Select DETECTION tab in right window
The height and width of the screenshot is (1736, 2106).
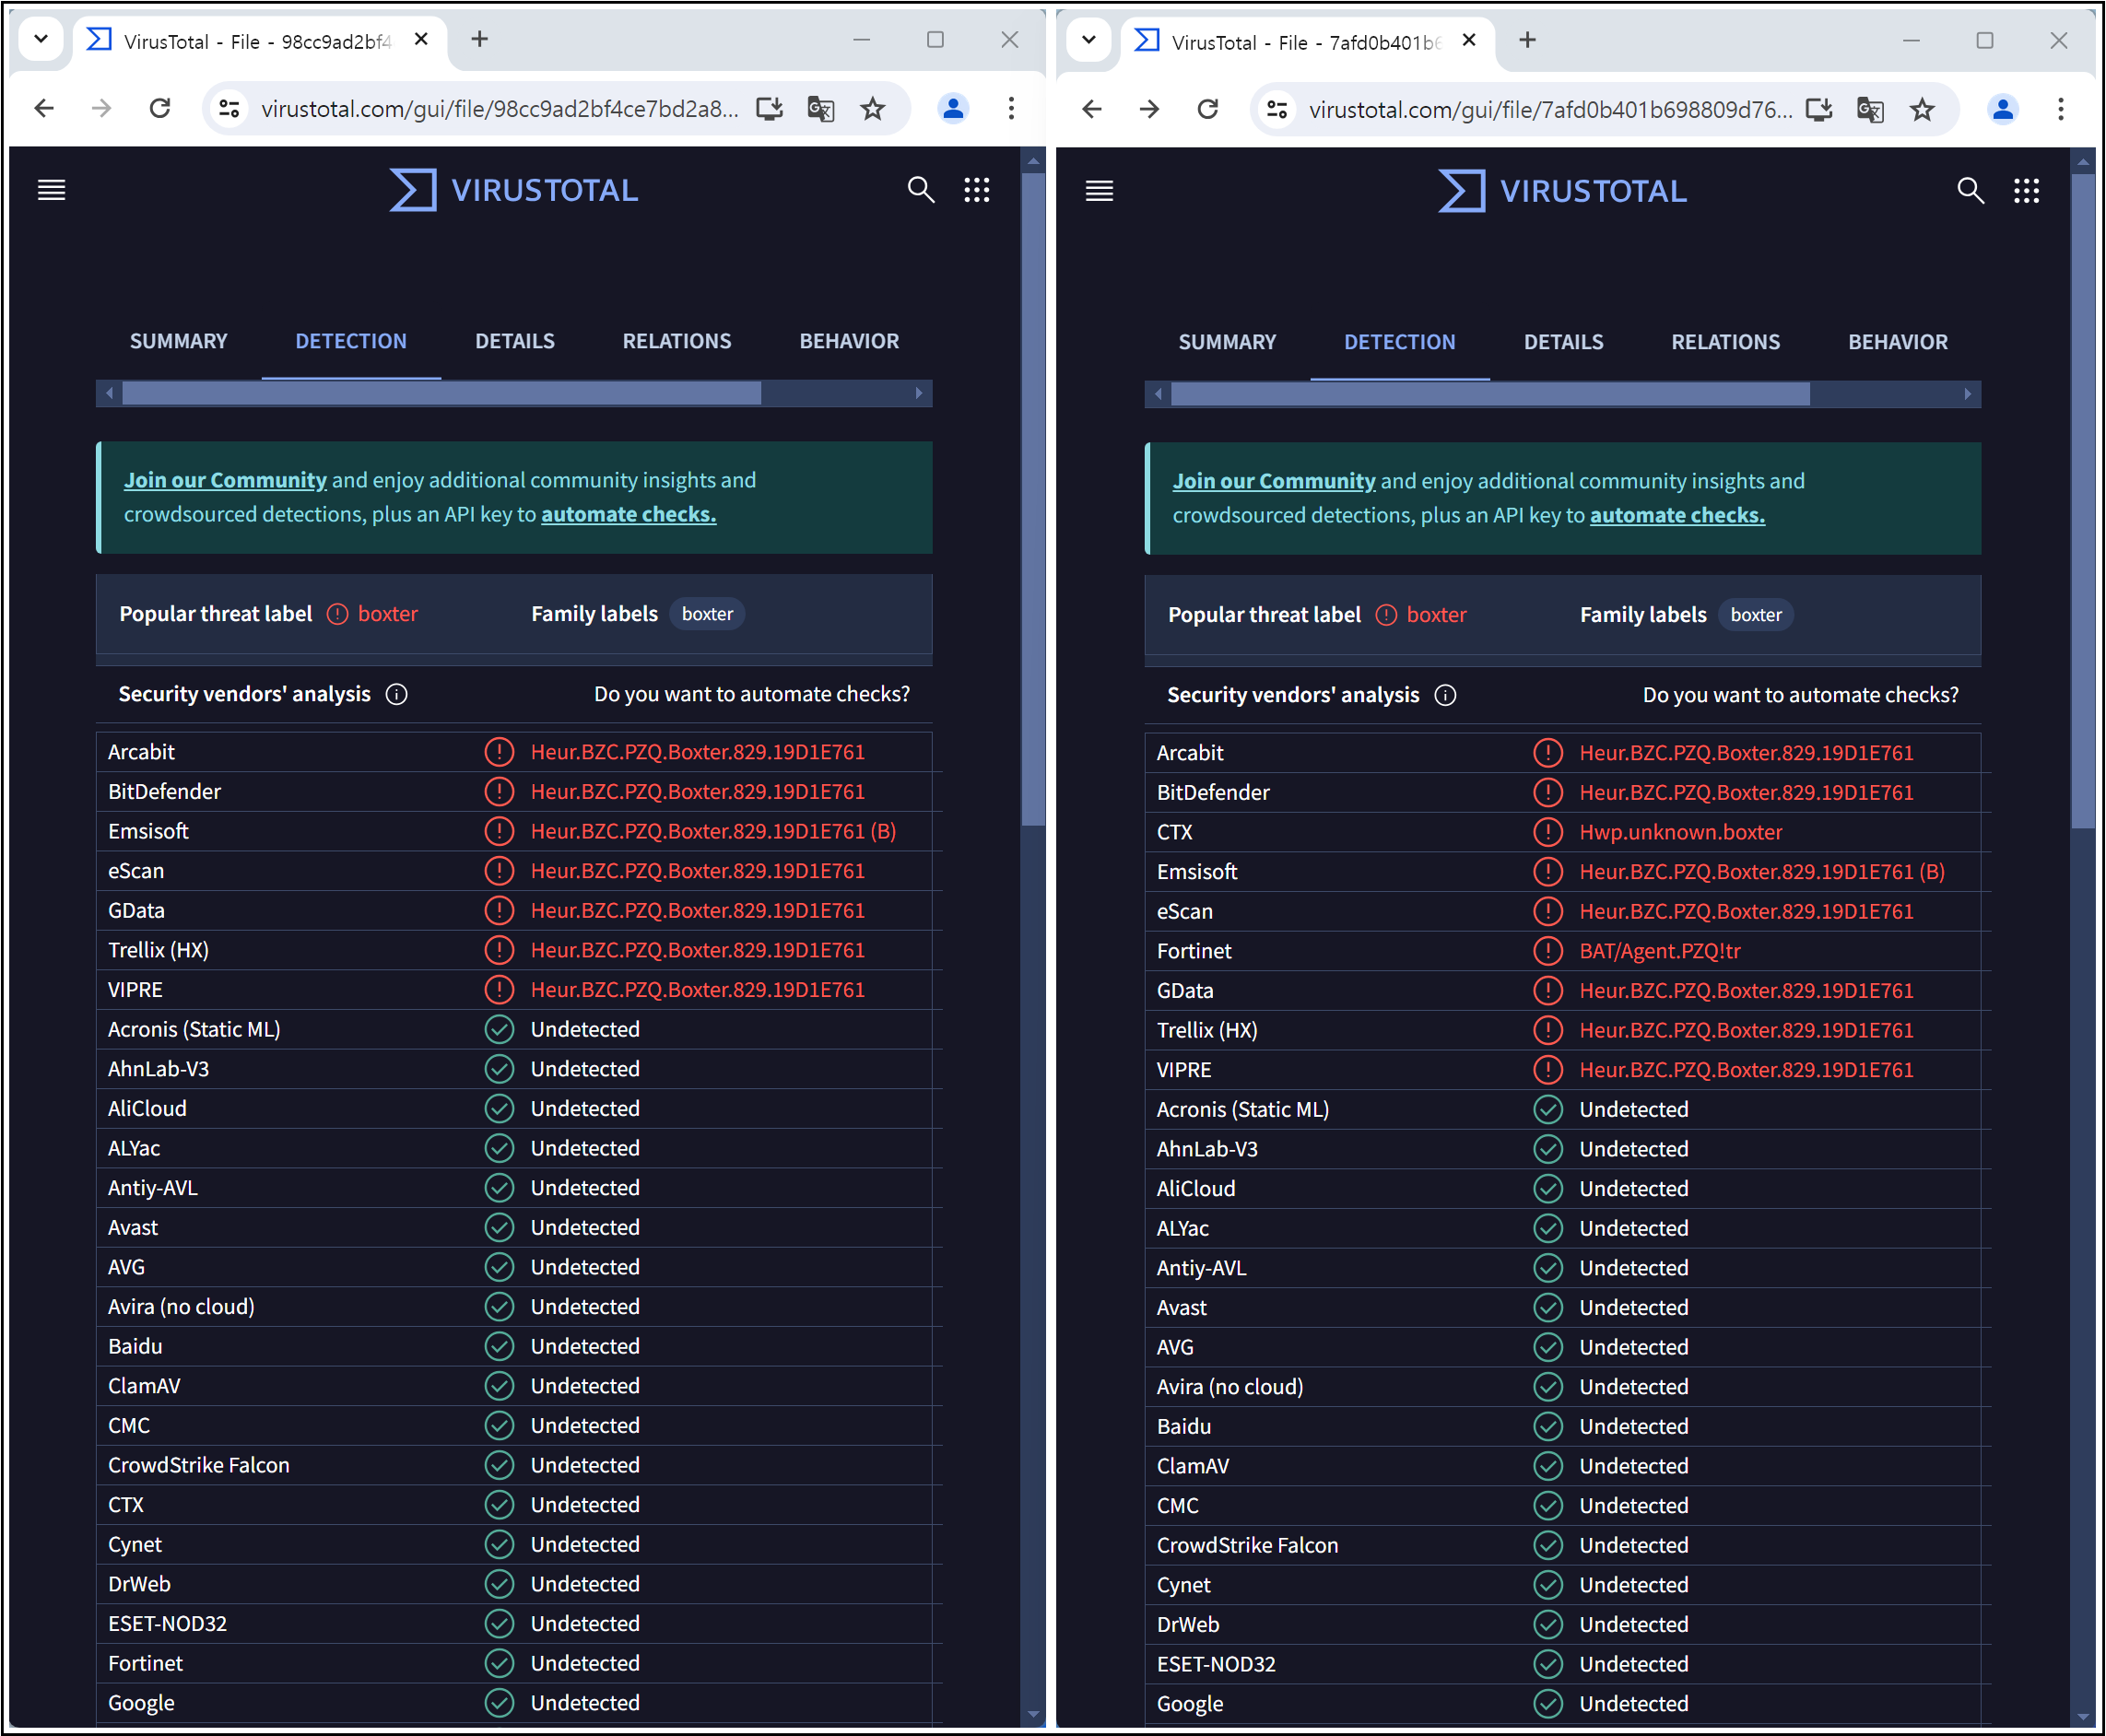click(x=1399, y=342)
